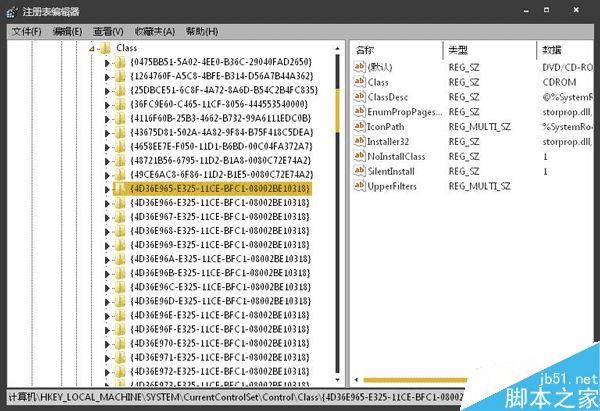Close the Registry Editor window
Screen dimensions: 600x411
576,10
